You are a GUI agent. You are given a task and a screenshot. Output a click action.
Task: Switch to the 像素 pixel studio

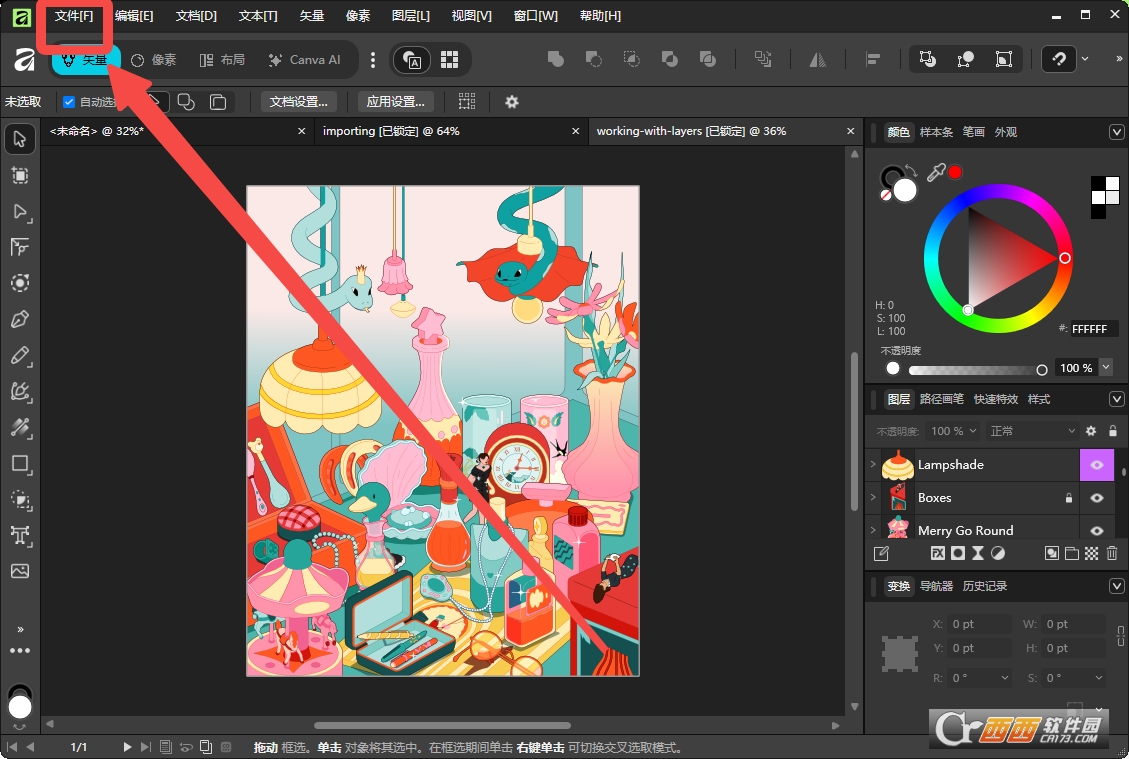[153, 60]
